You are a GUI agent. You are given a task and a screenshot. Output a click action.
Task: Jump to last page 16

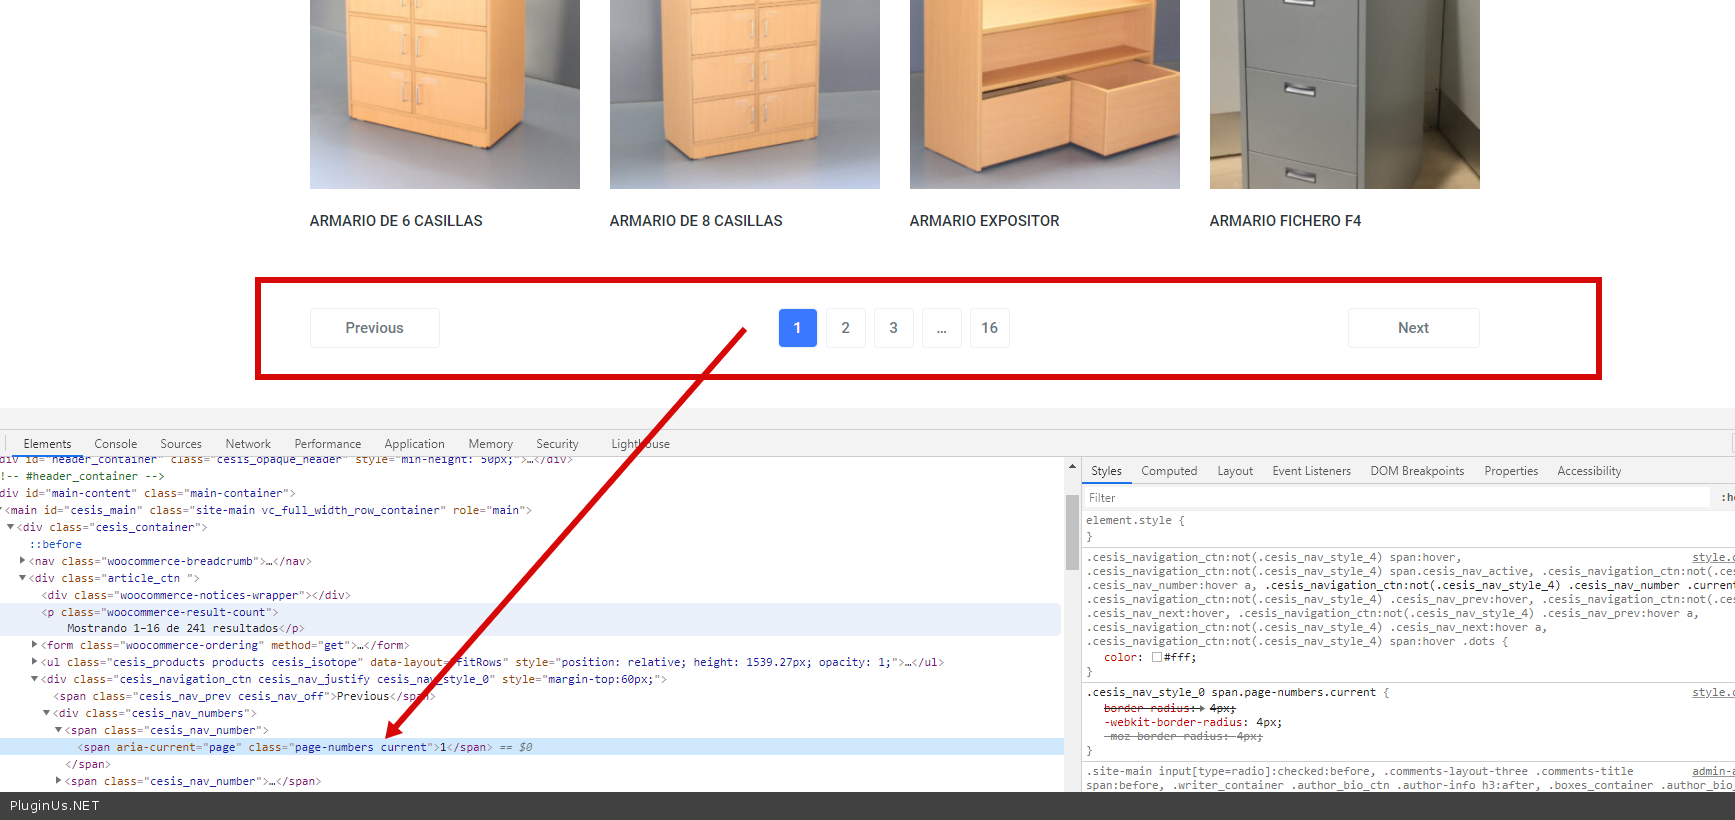(989, 328)
